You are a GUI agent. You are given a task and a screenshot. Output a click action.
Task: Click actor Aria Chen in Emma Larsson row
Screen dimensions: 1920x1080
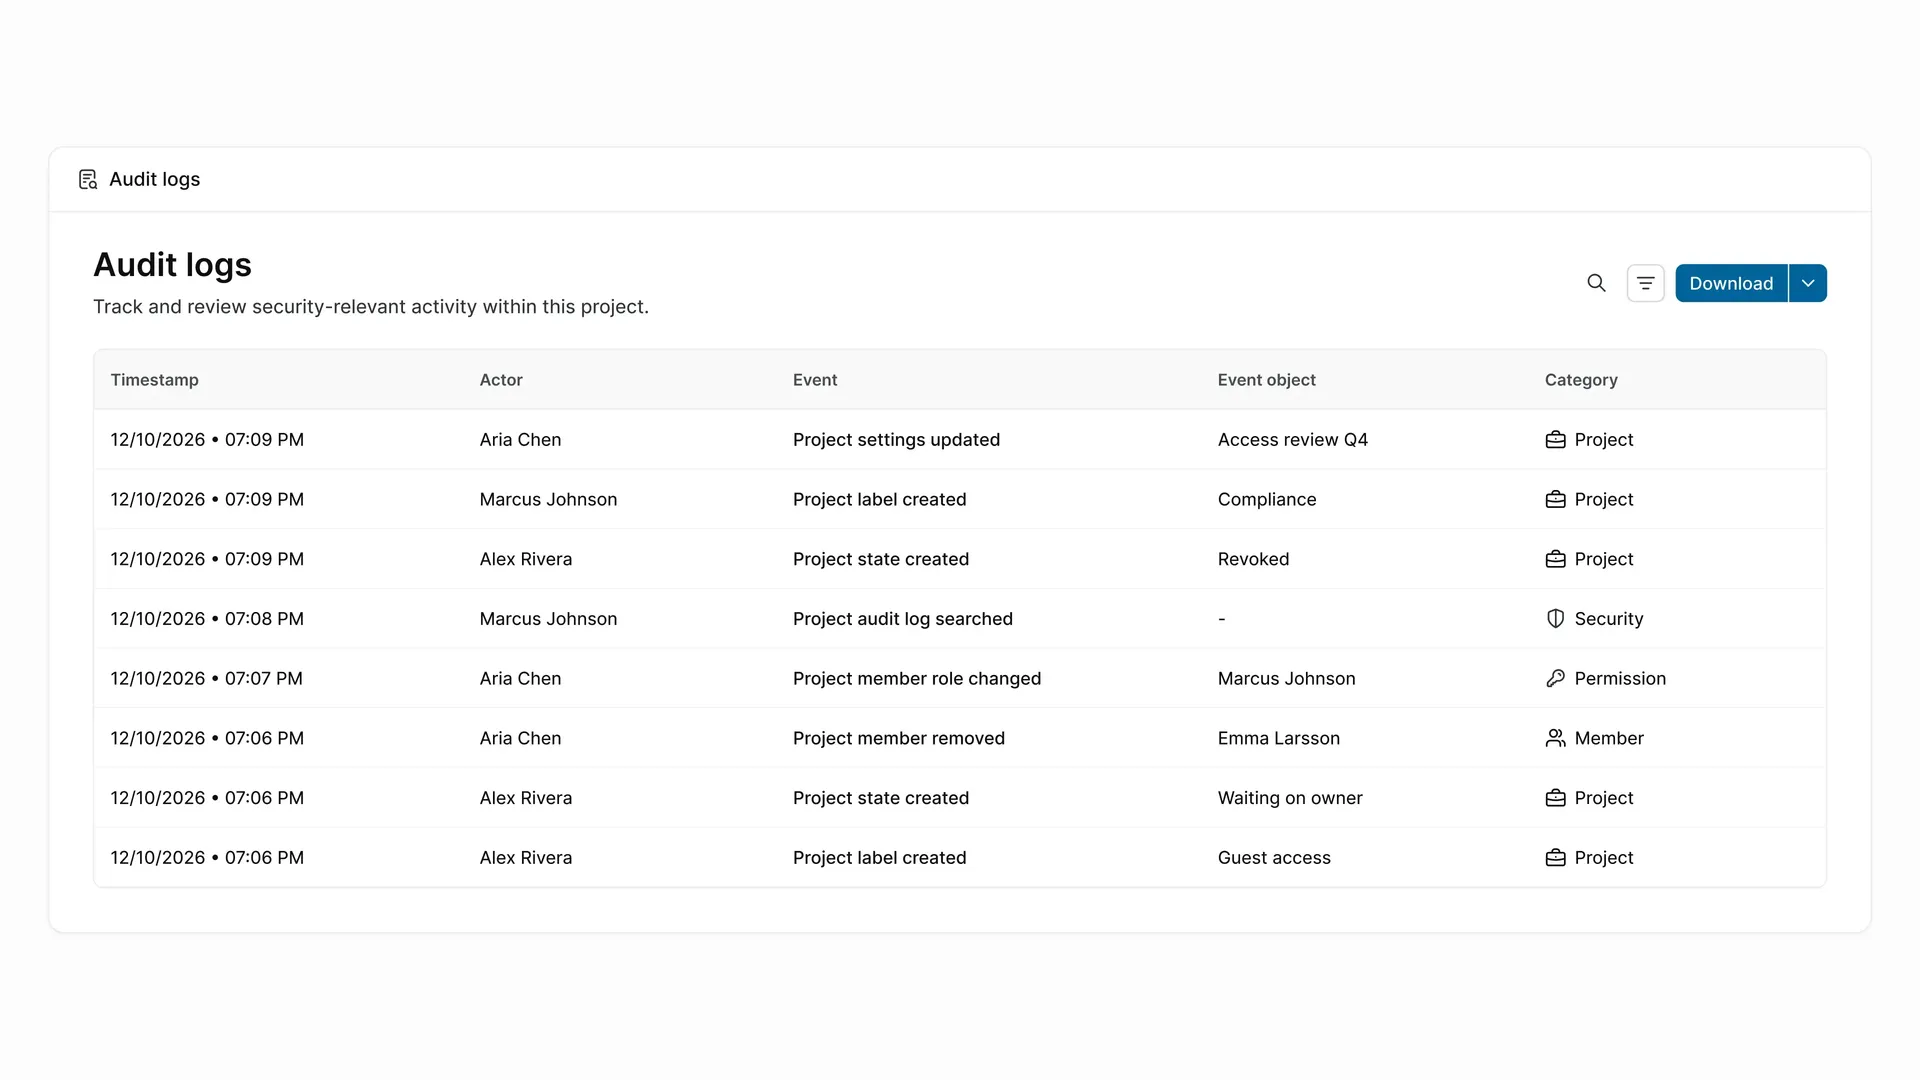520,738
